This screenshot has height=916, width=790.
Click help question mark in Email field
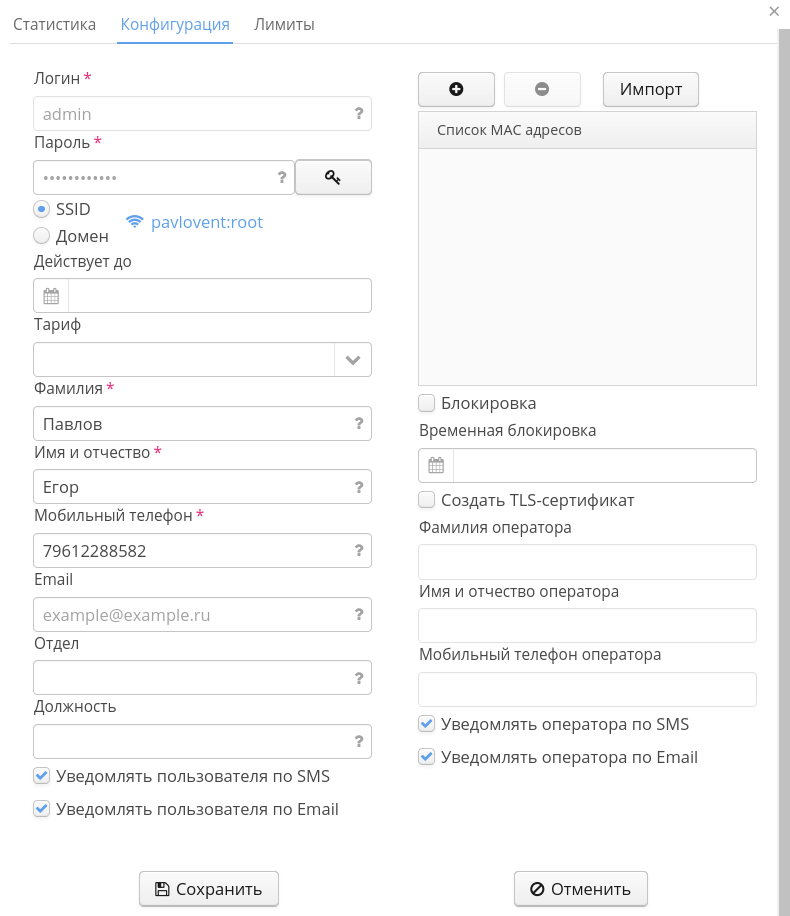coord(359,614)
